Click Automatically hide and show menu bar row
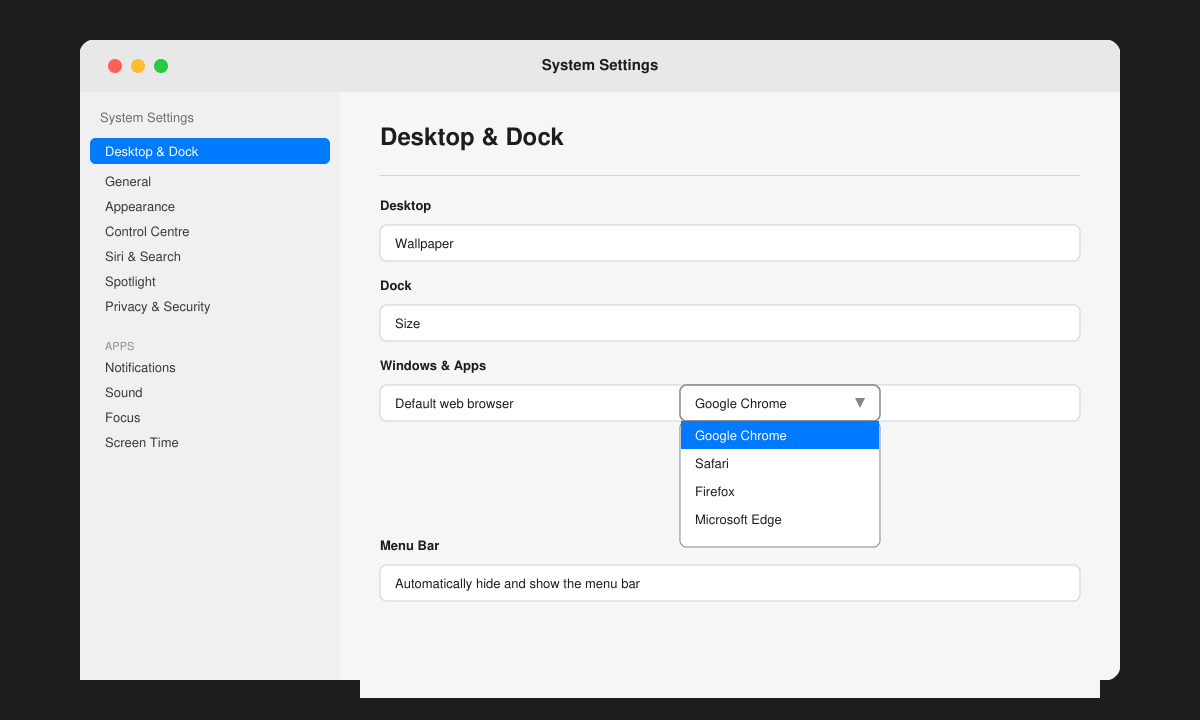Viewport: 1200px width, 720px height. pyautogui.click(x=730, y=583)
